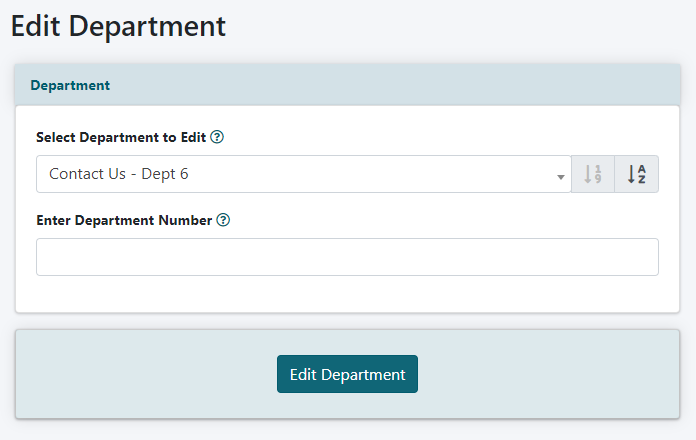
Task: Open the Contact Us - Dept 6 combo box
Action: click(x=300, y=174)
